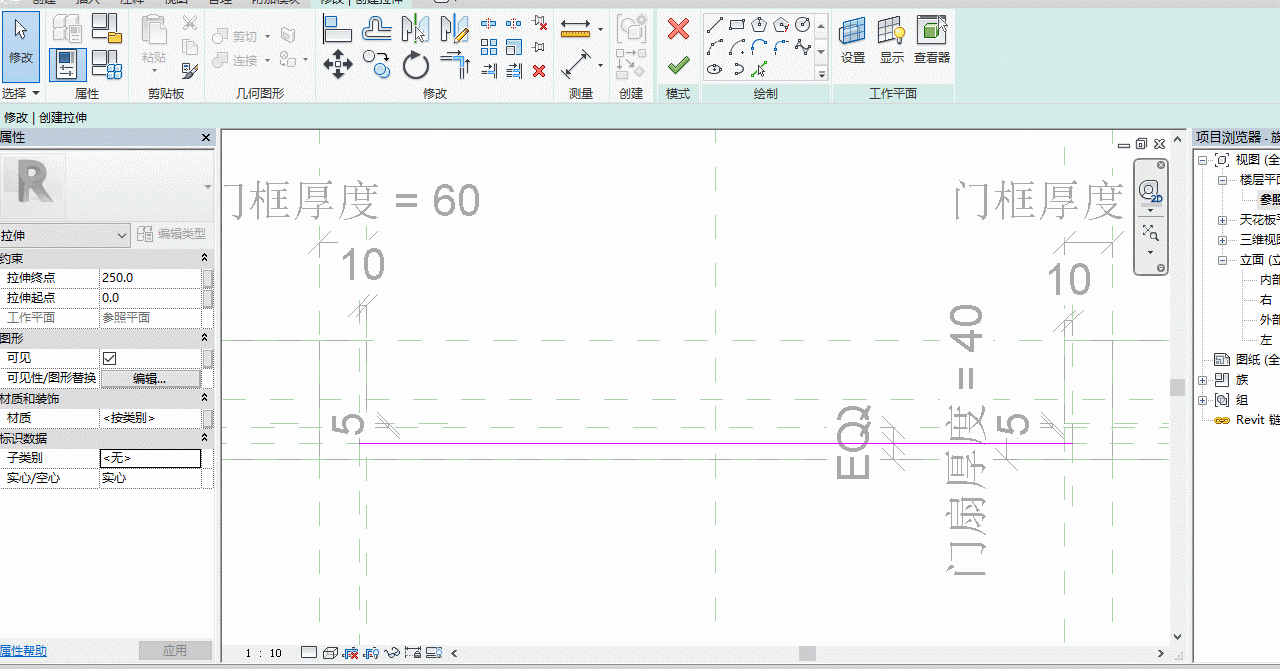The width and height of the screenshot is (1280, 669).
Task: Collapse the 图形 (Graphics) section
Action: 205,338
